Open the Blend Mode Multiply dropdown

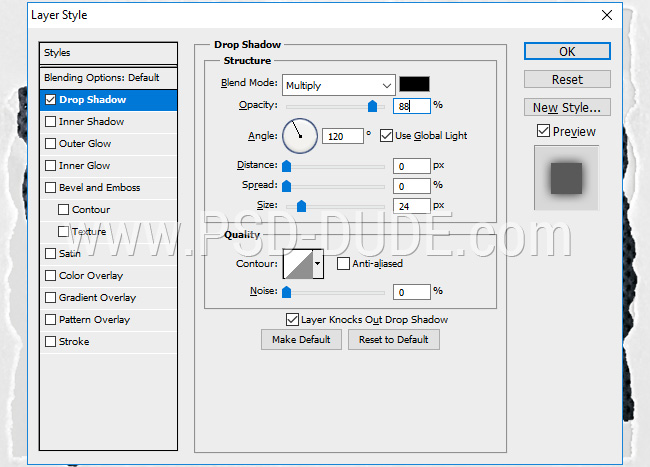(338, 86)
